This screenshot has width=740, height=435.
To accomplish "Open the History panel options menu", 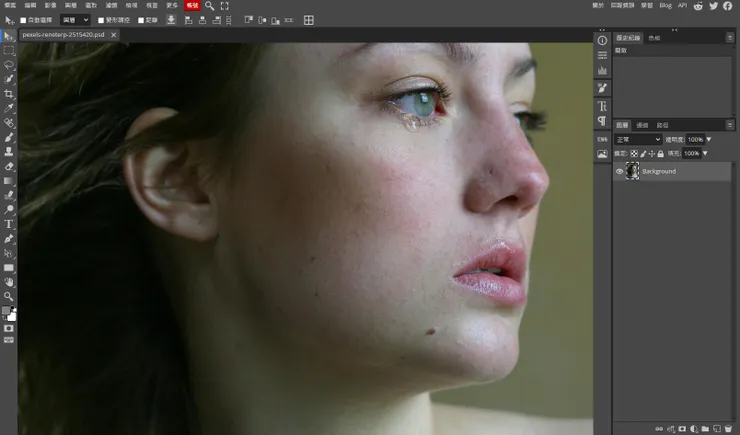I will click(x=730, y=37).
